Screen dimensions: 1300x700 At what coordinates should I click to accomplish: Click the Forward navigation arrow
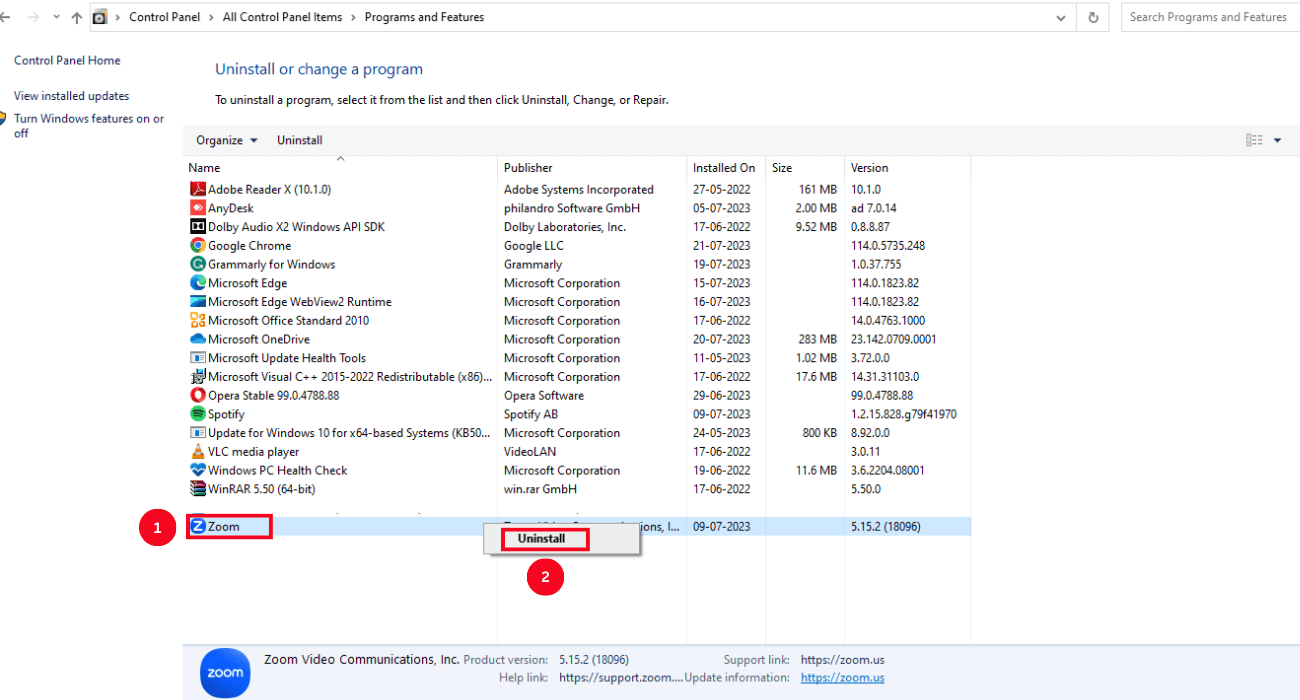[34, 17]
